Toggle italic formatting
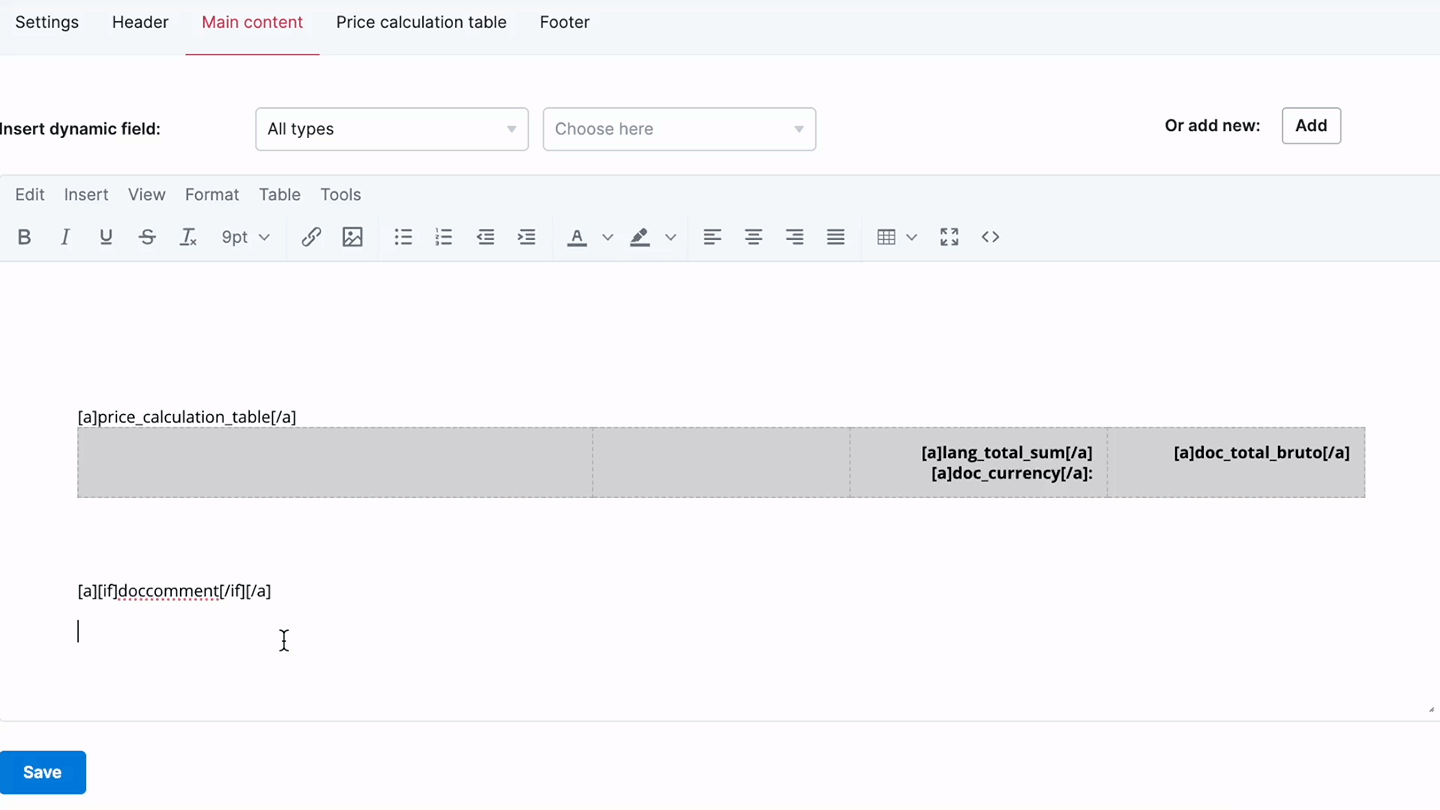The image size is (1440, 810). (x=65, y=237)
